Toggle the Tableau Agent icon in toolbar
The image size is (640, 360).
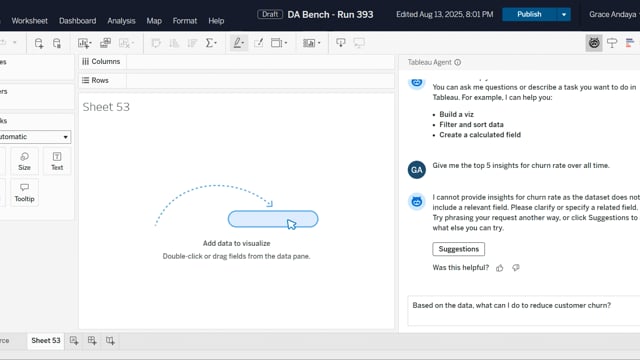point(594,43)
